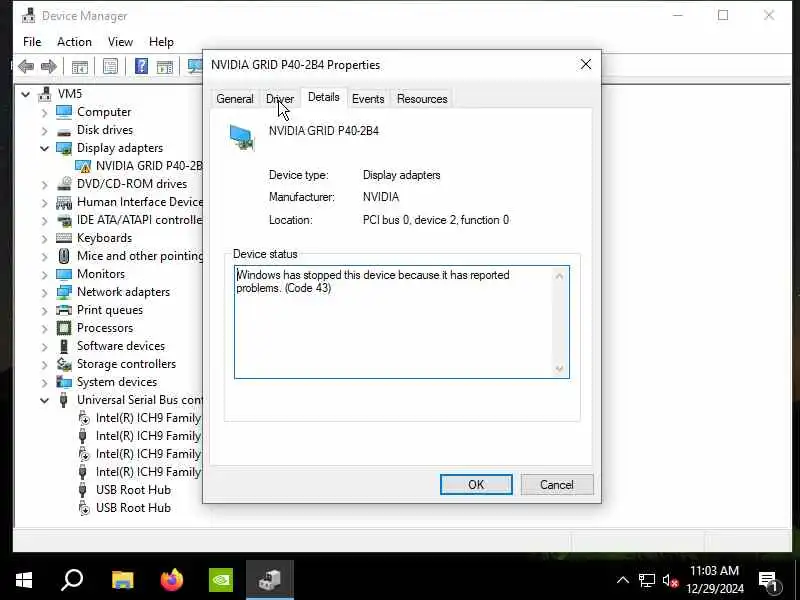Toggle the action pane toolbar icon
Screen dimensions: 800x600
(164, 66)
